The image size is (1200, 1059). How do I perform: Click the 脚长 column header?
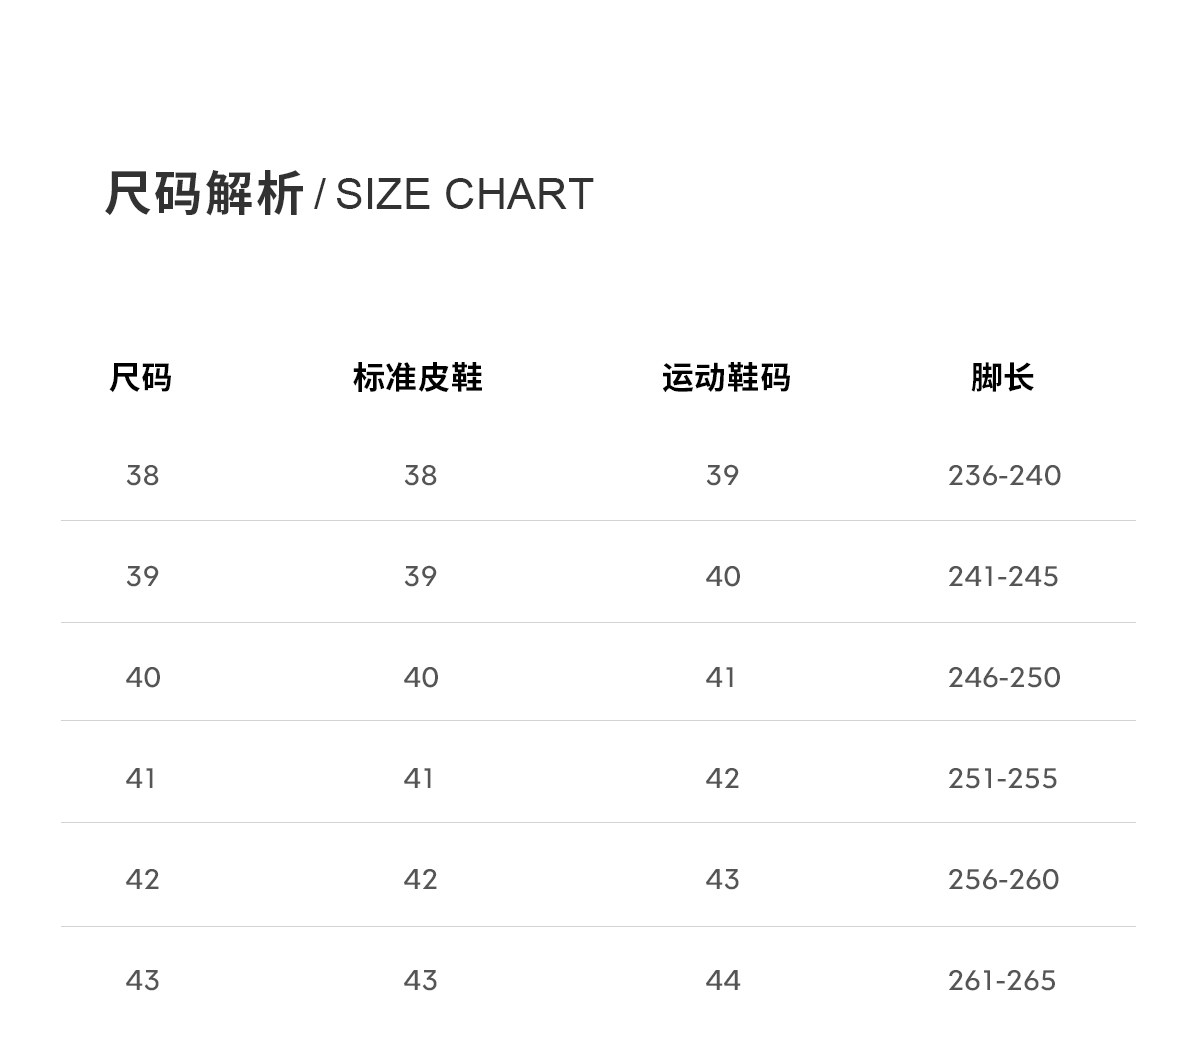[x=1002, y=378]
